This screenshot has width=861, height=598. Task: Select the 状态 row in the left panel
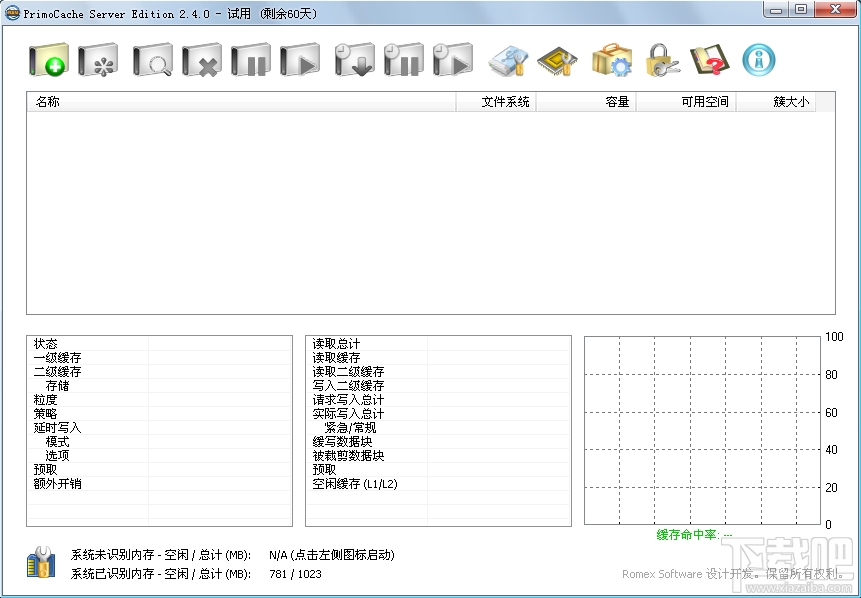tap(159, 344)
